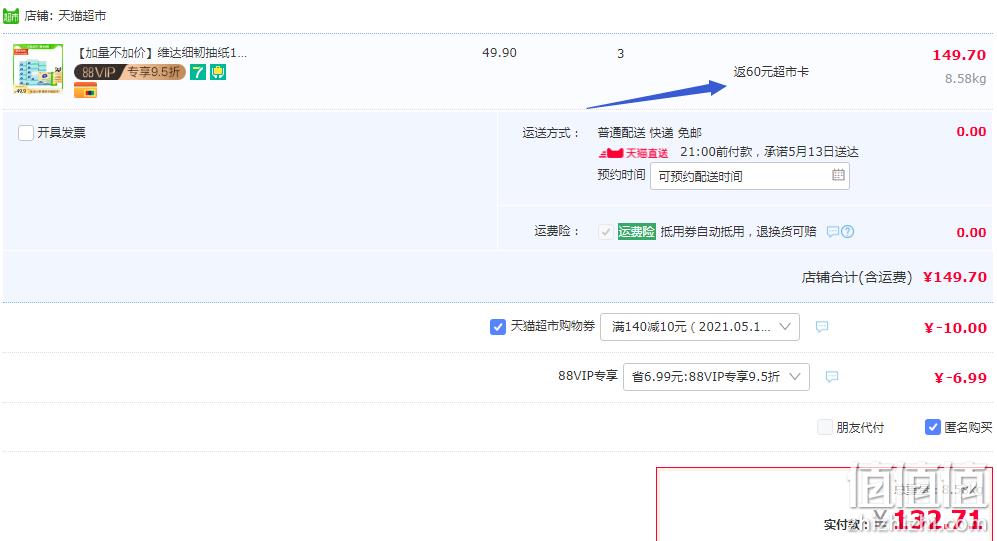Click the calendar icon in delivery time field
Screen dimensions: 997x541
[838, 175]
